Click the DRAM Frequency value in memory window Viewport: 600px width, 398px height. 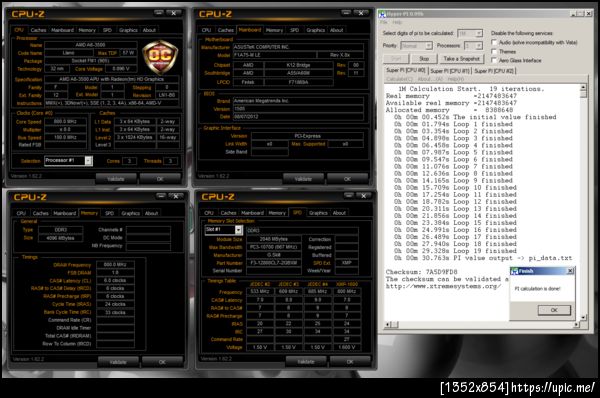point(115,265)
